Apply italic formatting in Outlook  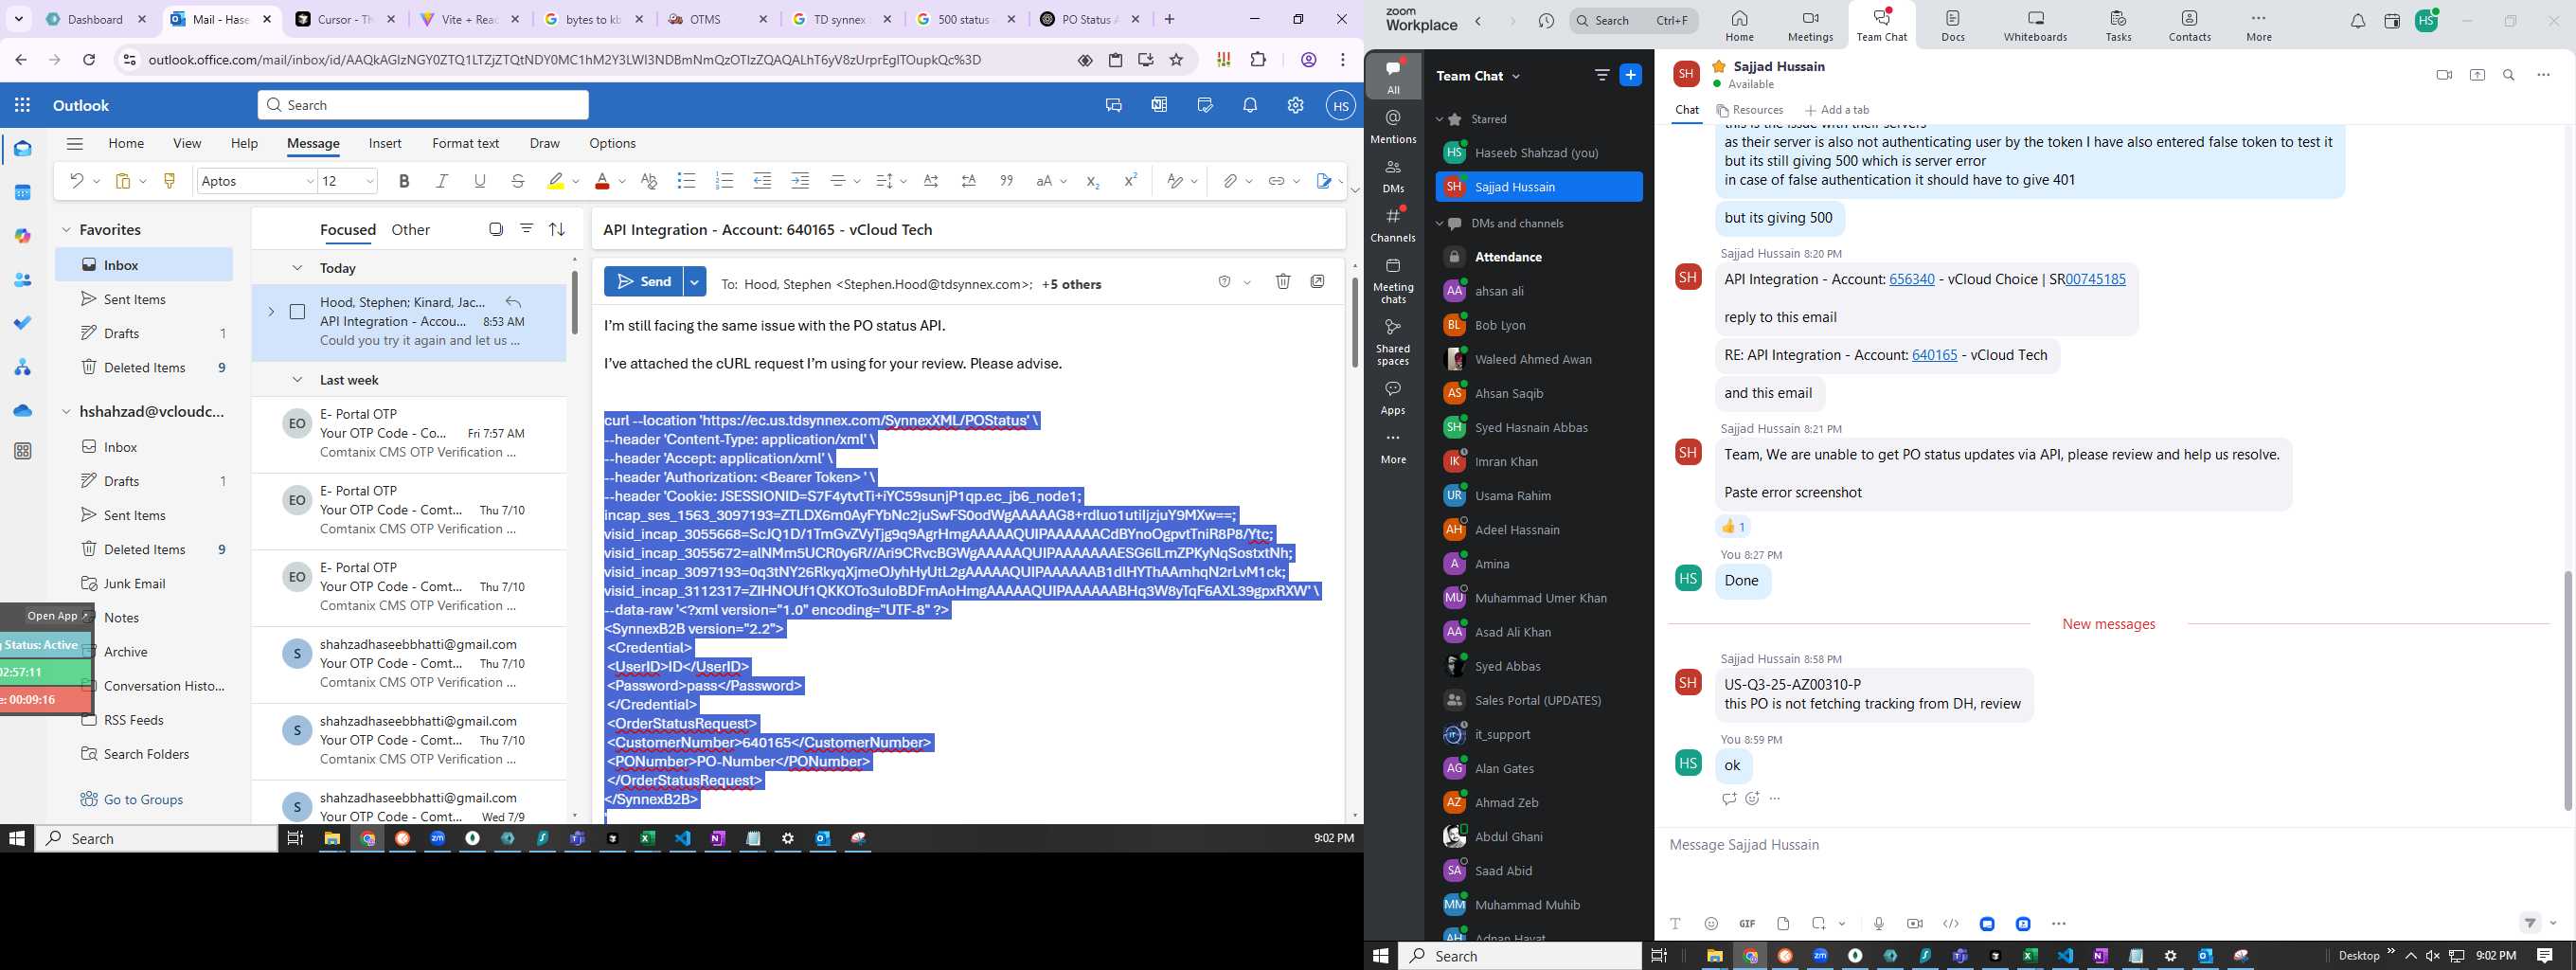tap(442, 181)
